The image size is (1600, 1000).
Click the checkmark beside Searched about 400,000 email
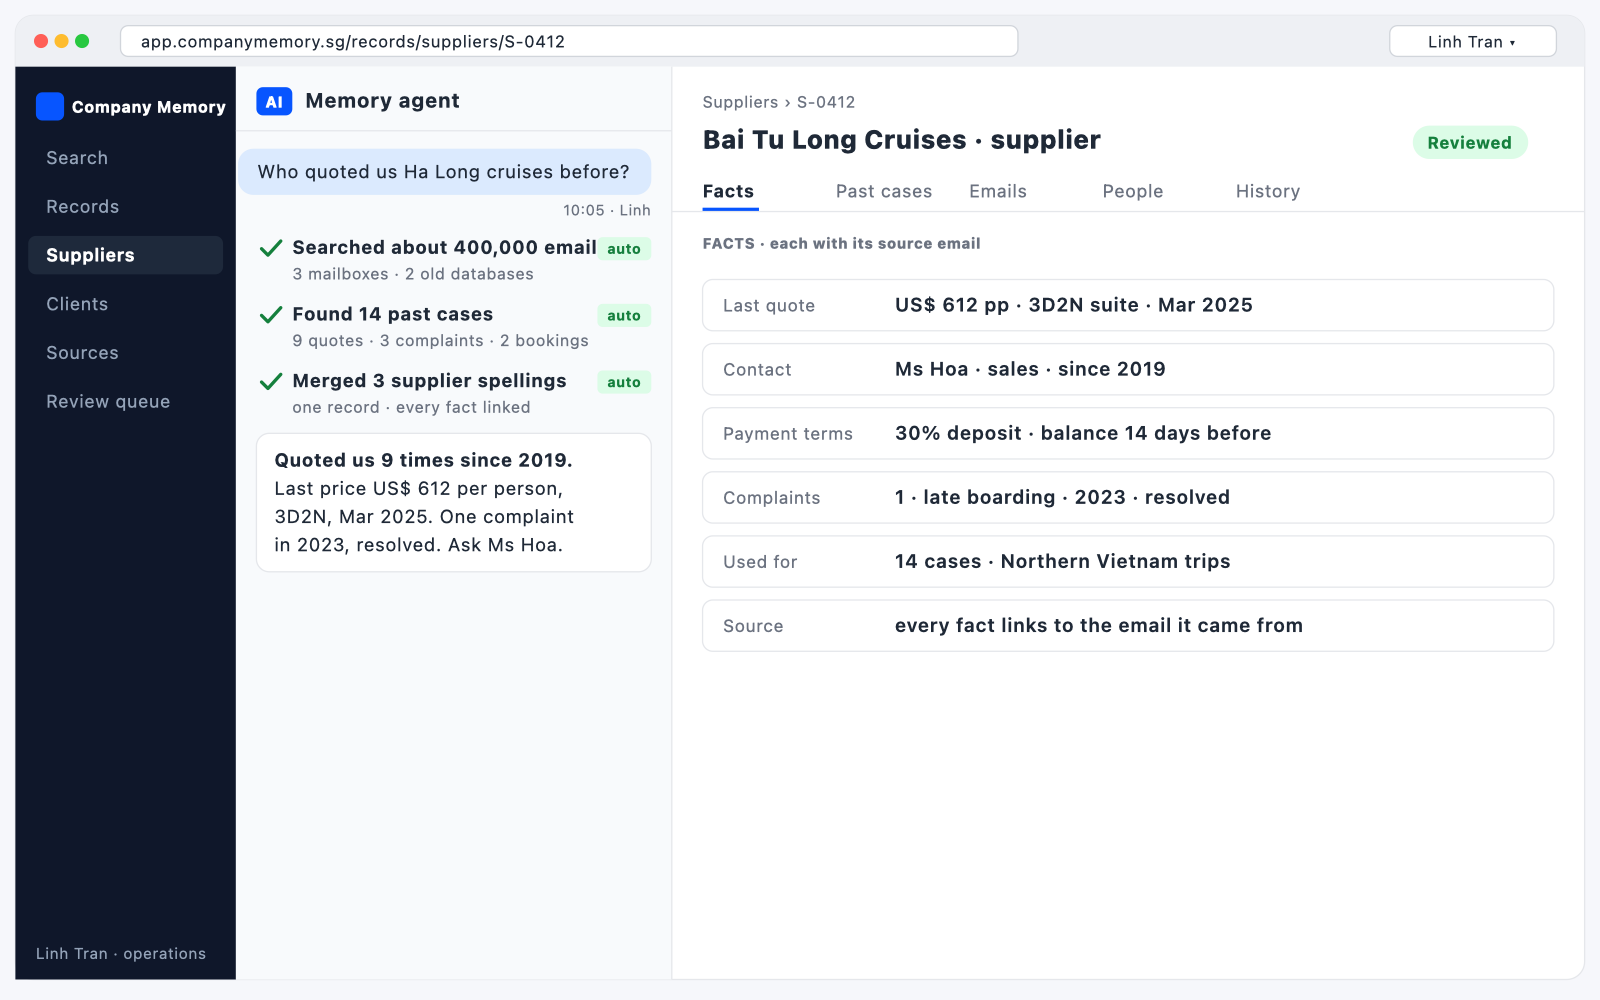270,248
